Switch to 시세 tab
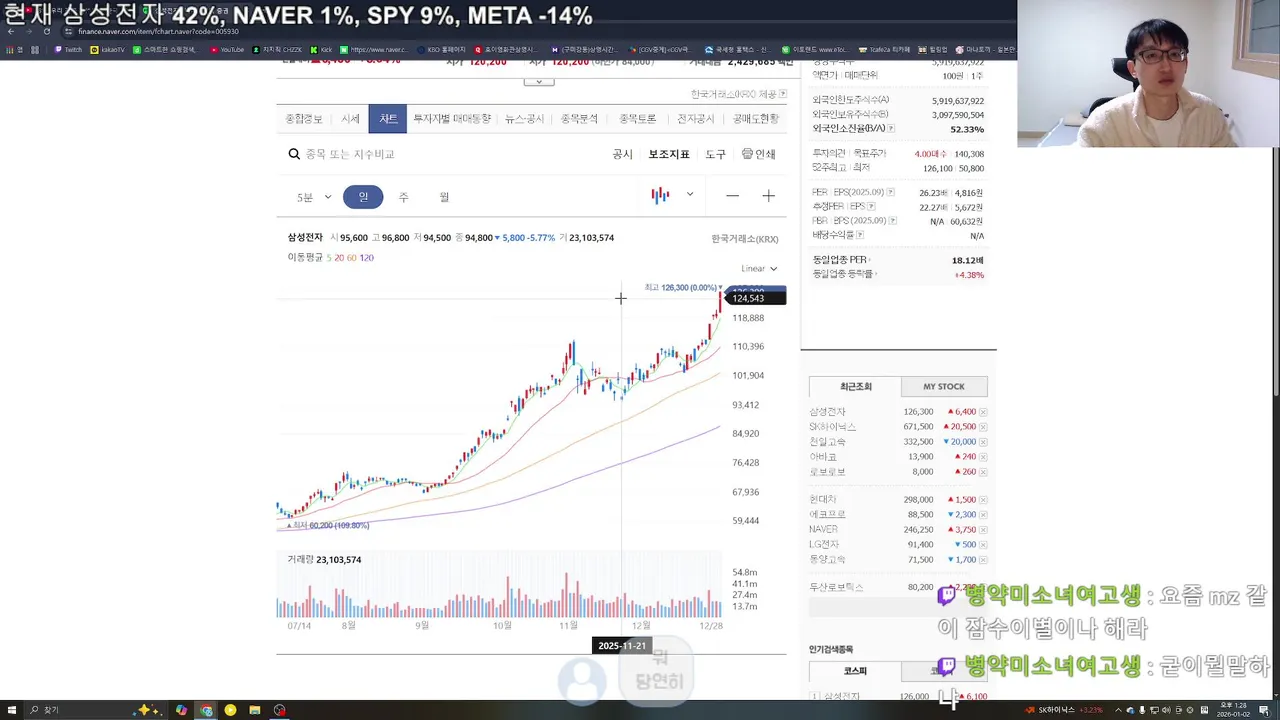1280x720 pixels. click(350, 119)
